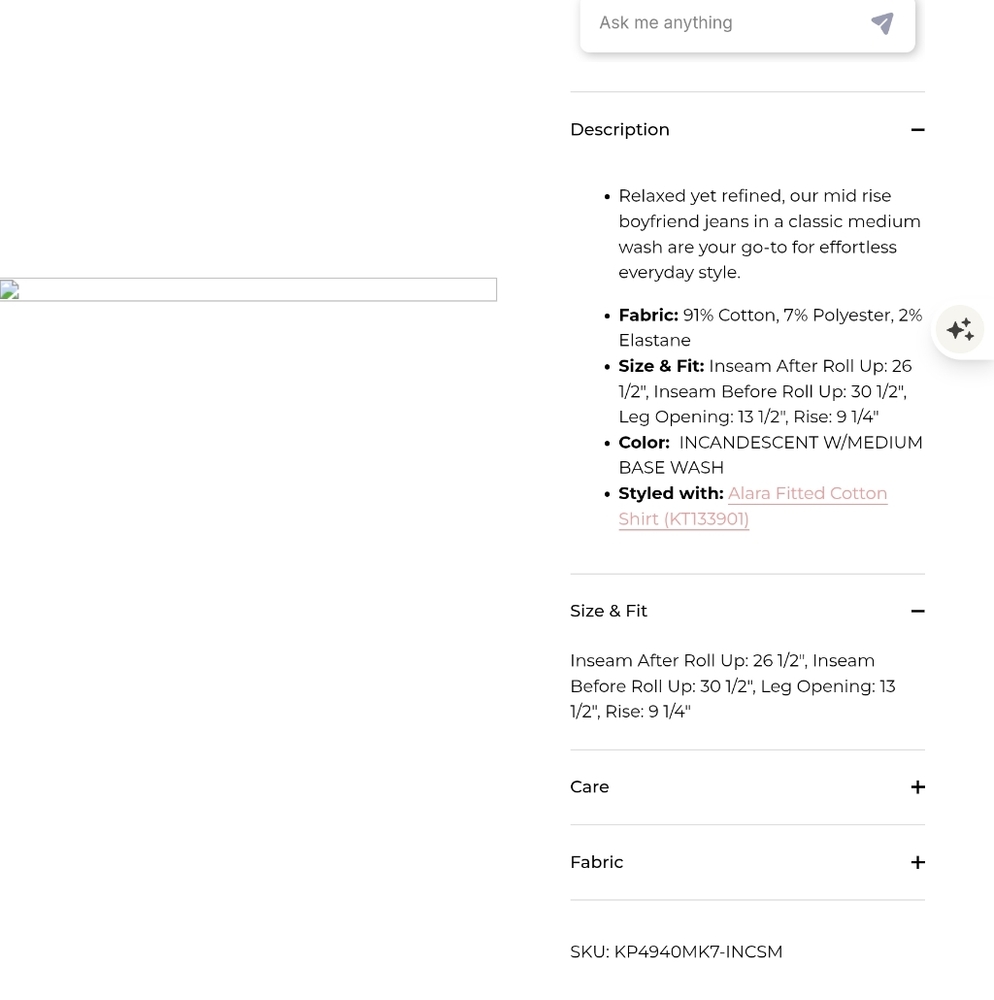994x1000 pixels.
Task: Click the 91% Cotton fabric composition line
Action: (x=770, y=328)
